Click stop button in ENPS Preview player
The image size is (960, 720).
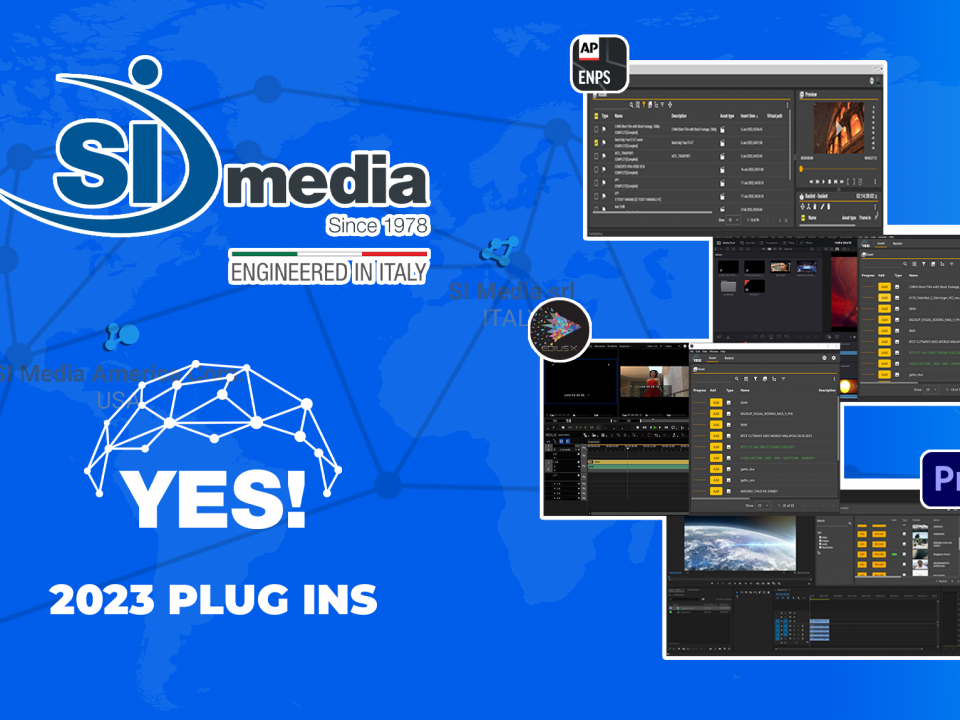click(x=830, y=182)
